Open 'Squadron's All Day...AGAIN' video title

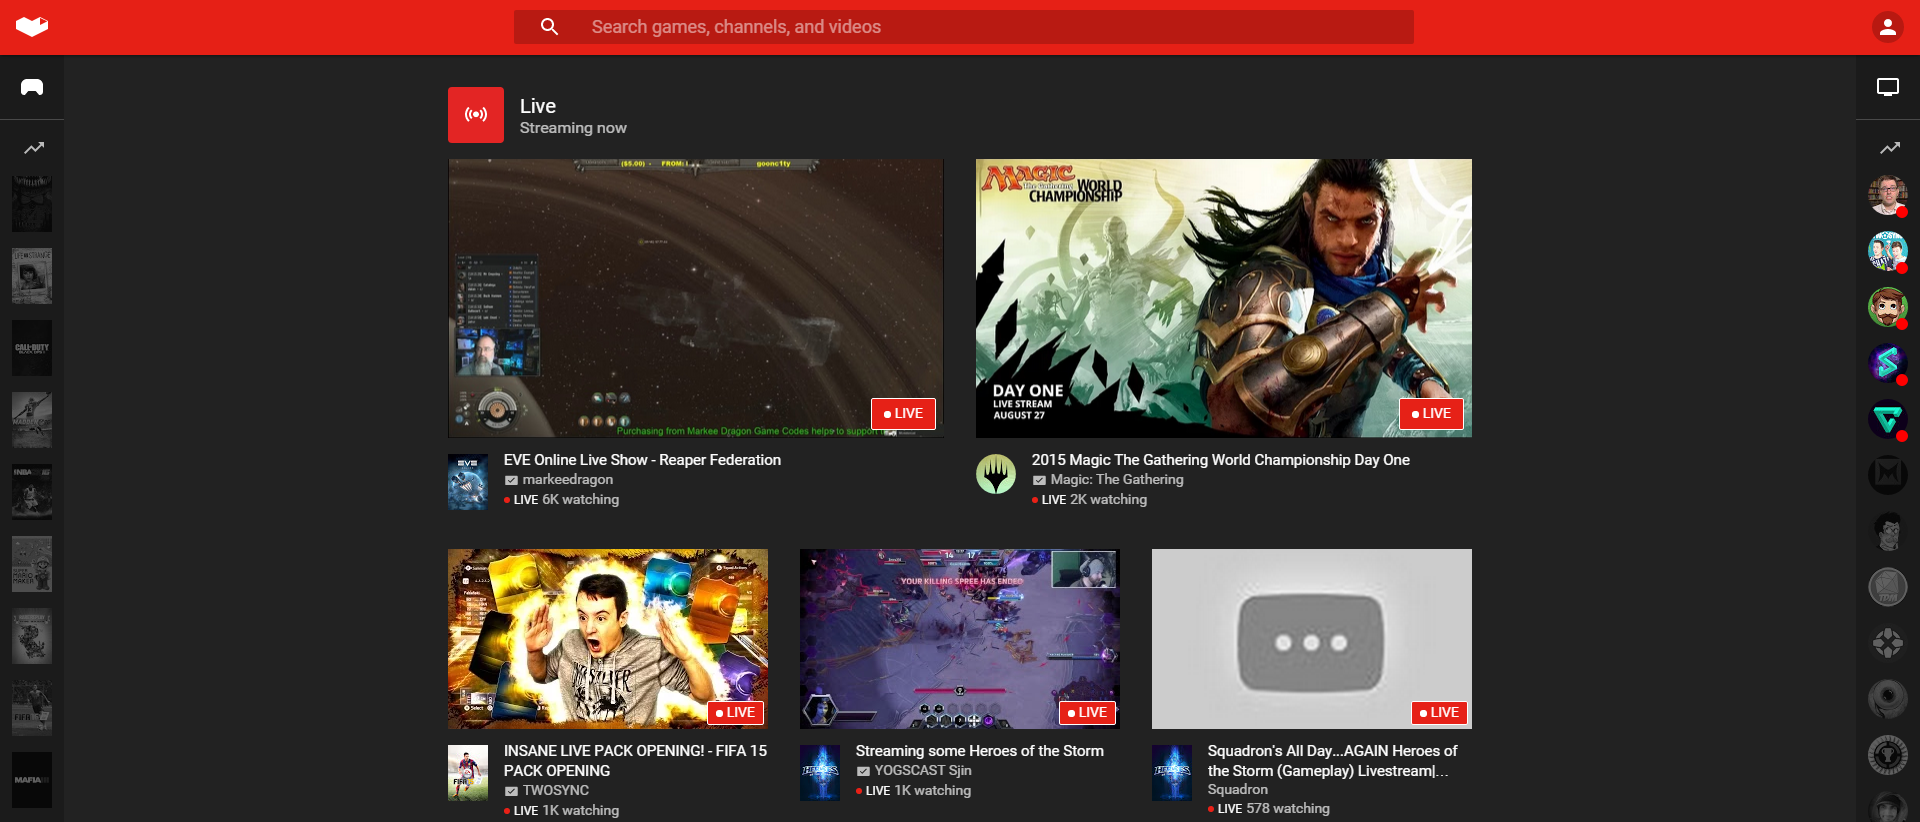(x=1333, y=761)
